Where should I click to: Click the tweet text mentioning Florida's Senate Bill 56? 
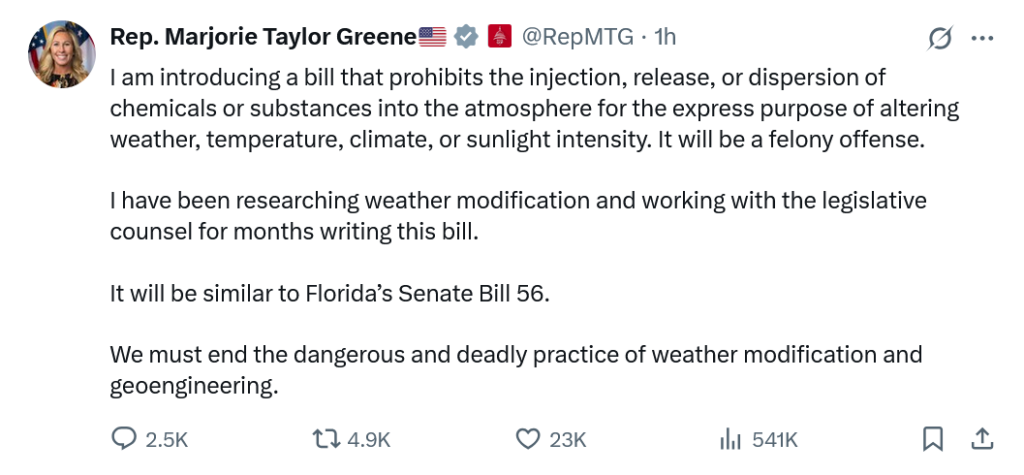tap(330, 297)
